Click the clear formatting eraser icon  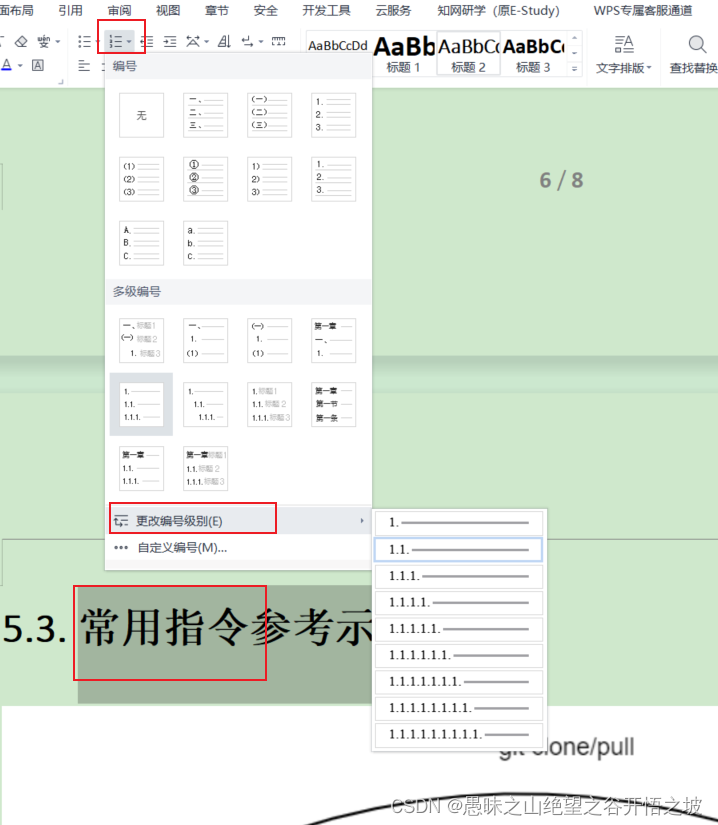click(21, 41)
